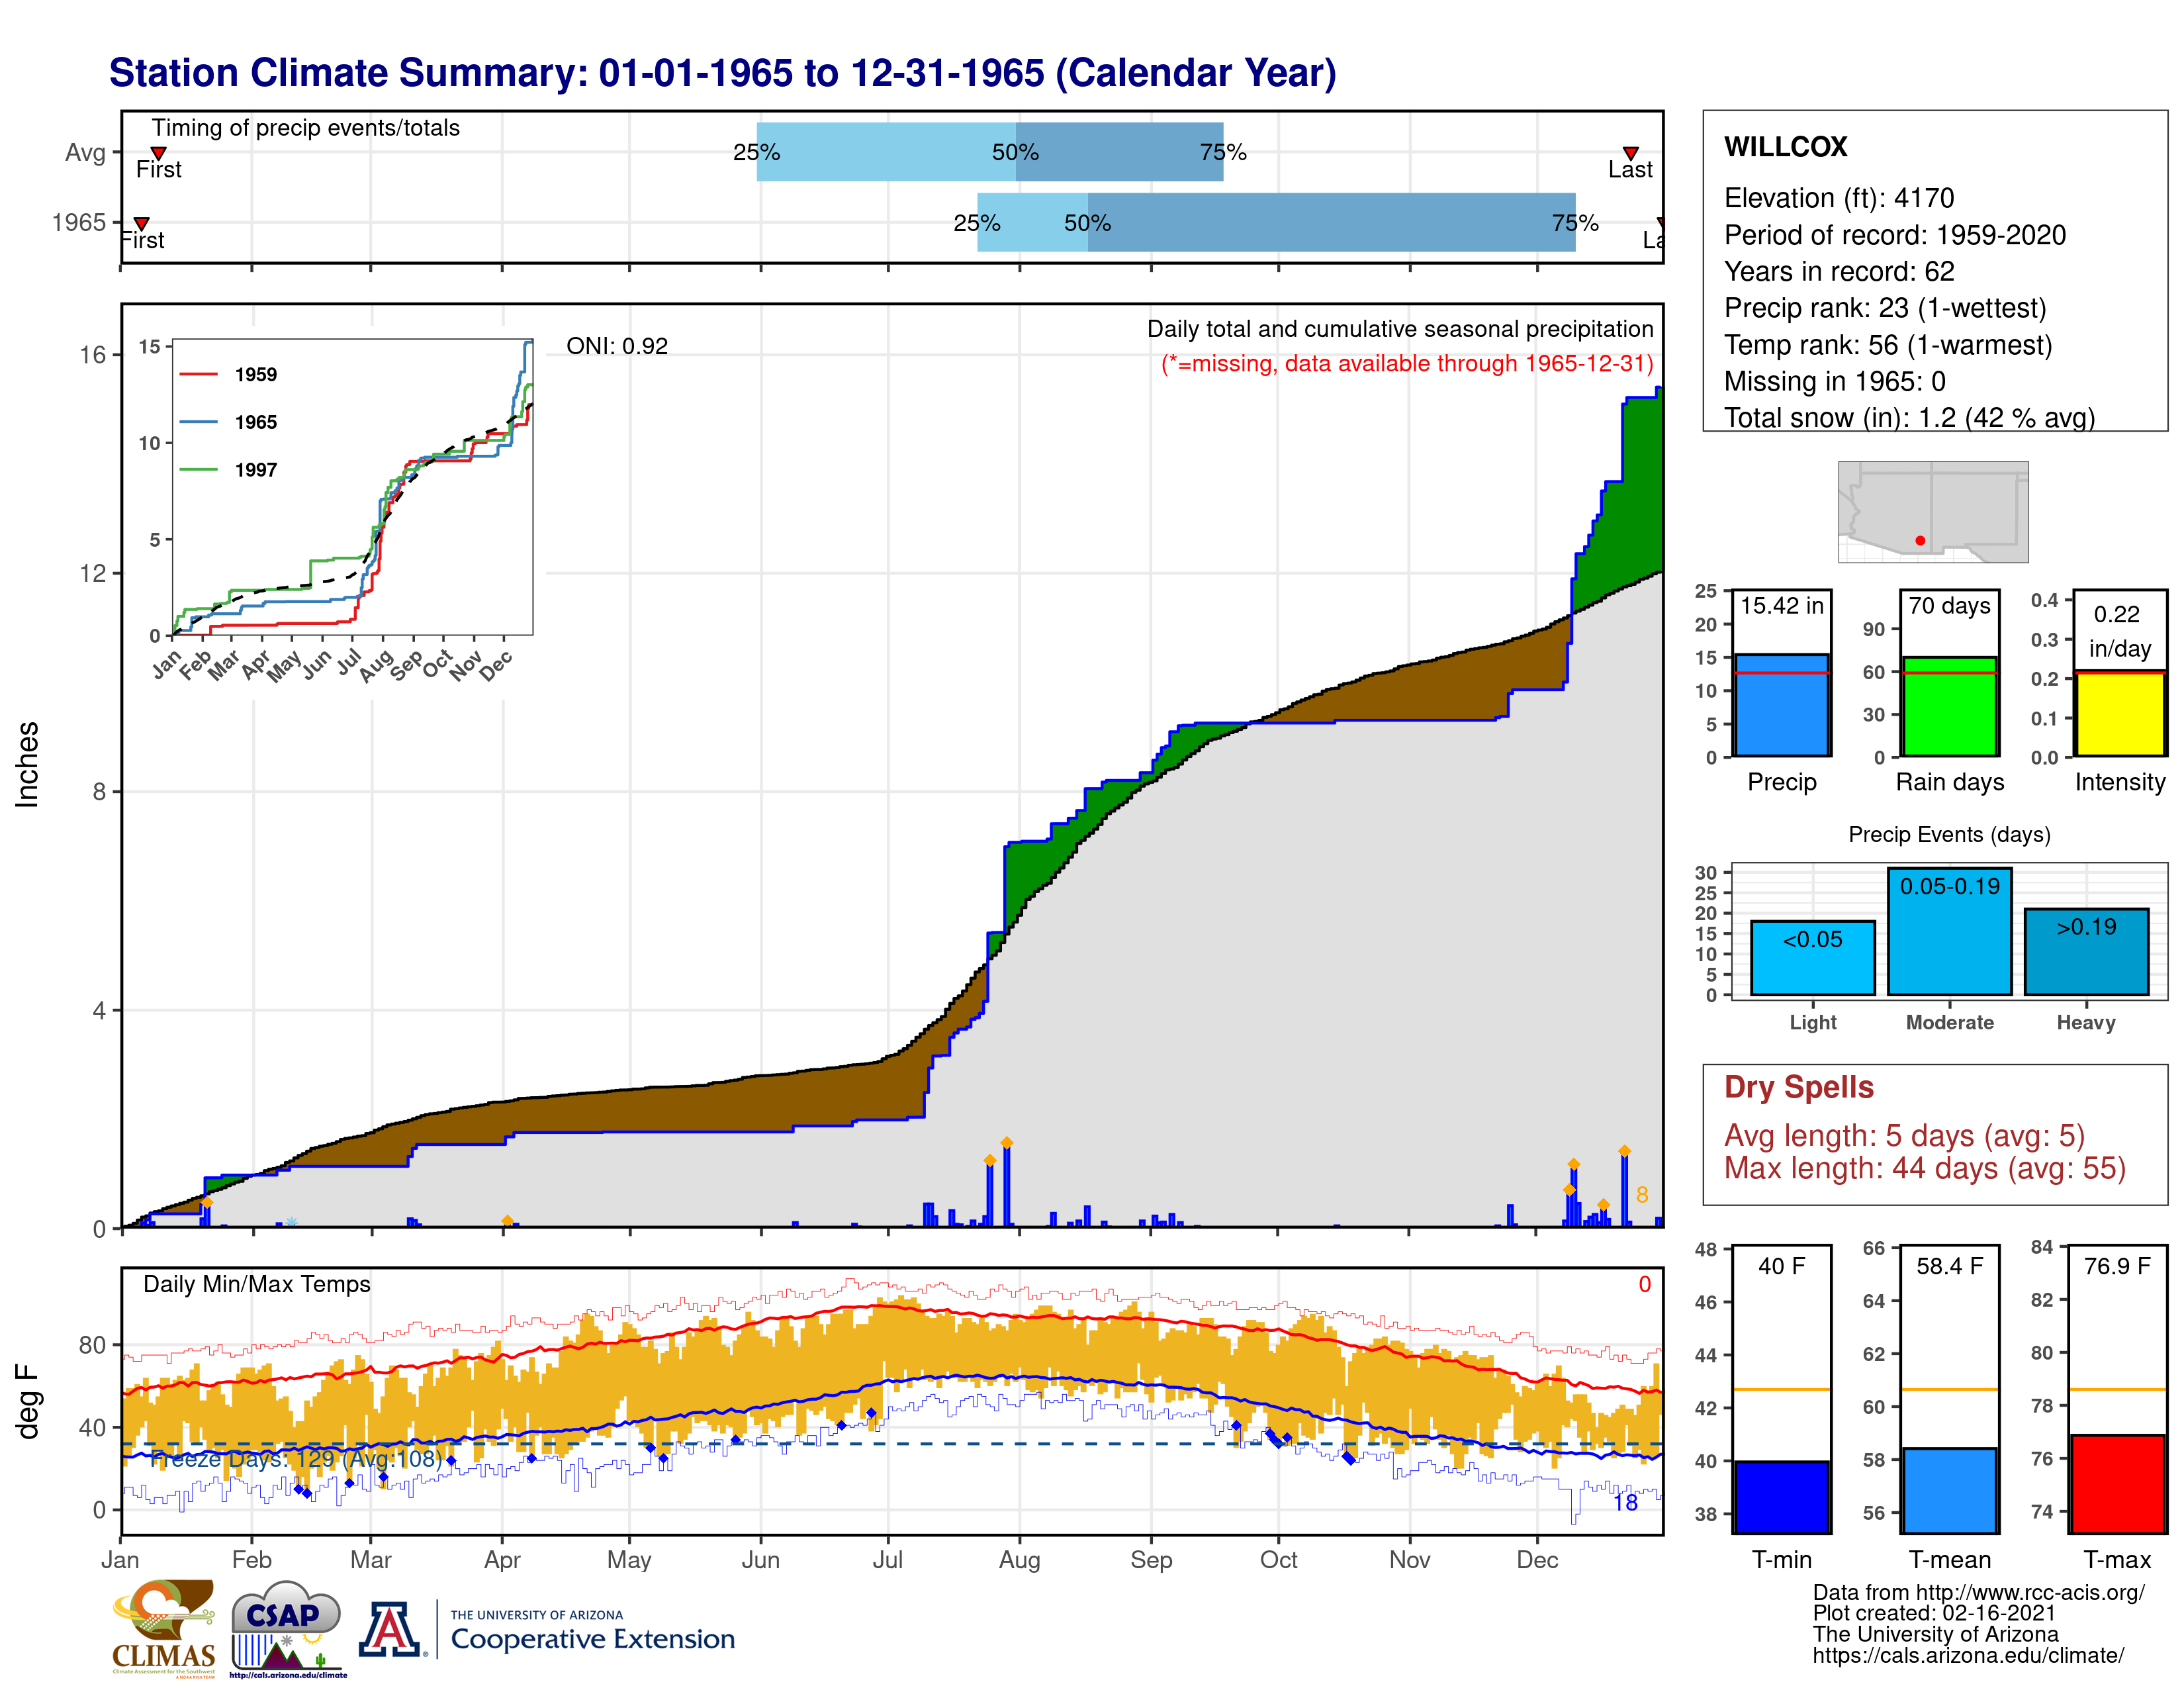Click 'Elevation (ft): 4170' text

click(x=1838, y=198)
